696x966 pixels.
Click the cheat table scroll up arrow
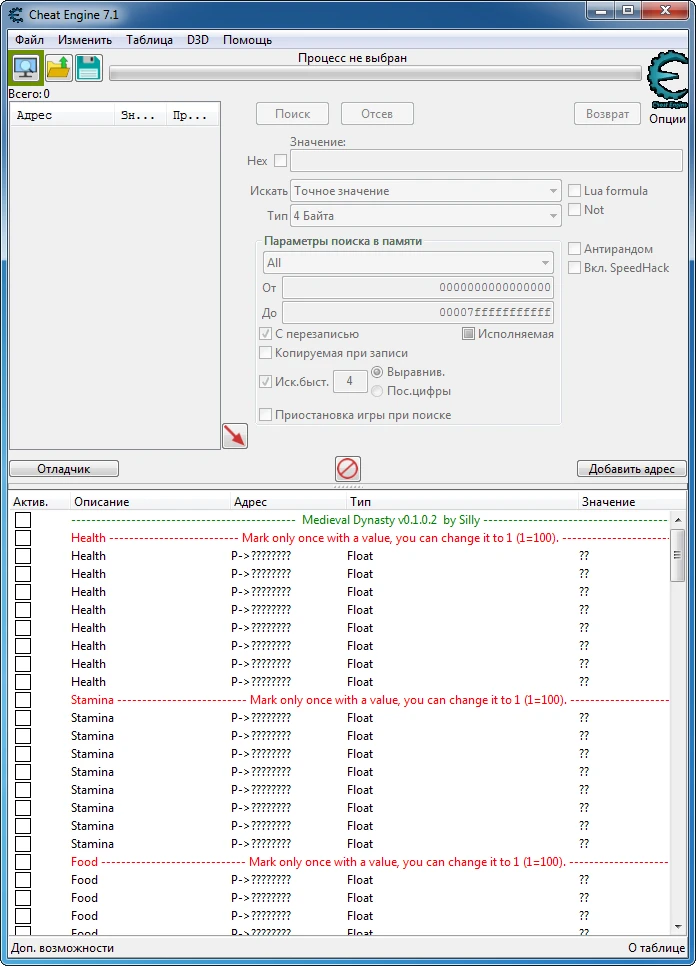point(678,520)
